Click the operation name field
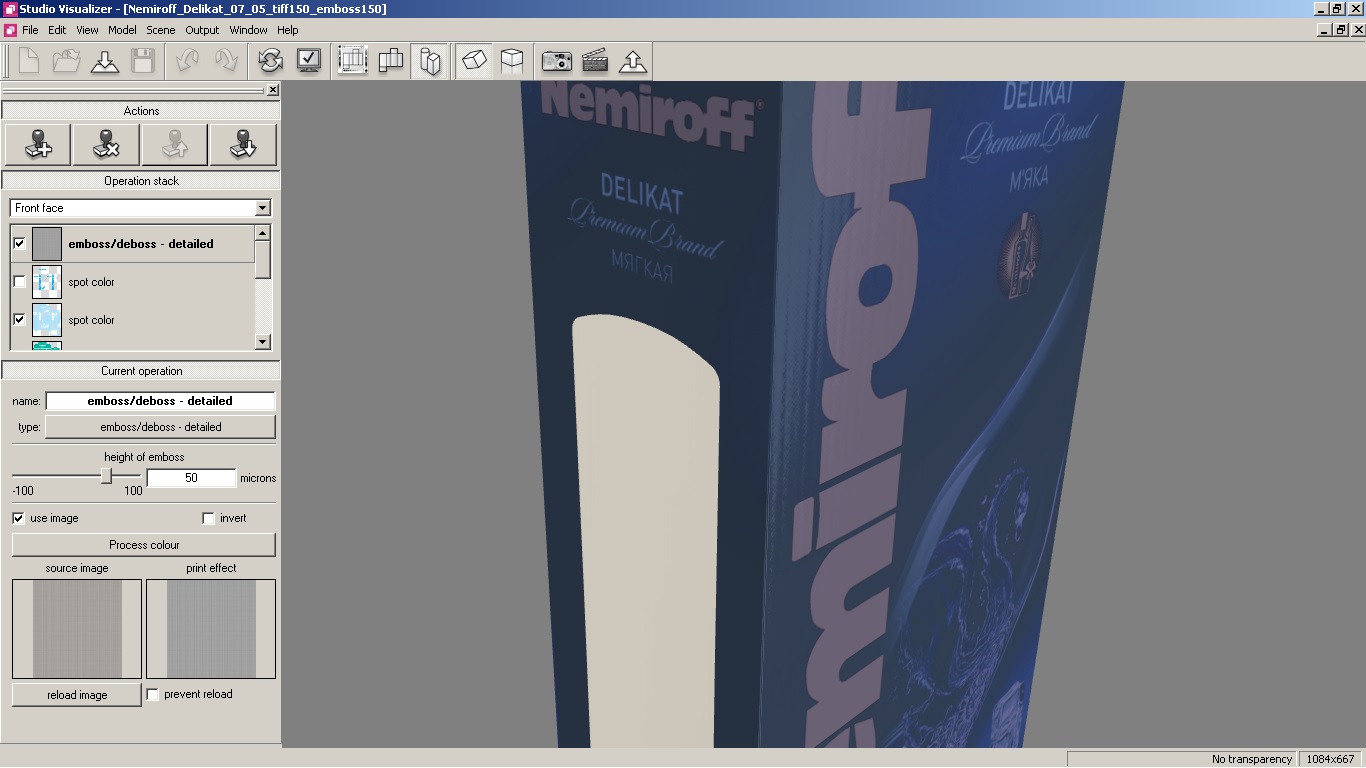The height and width of the screenshot is (768, 1366). pos(160,401)
